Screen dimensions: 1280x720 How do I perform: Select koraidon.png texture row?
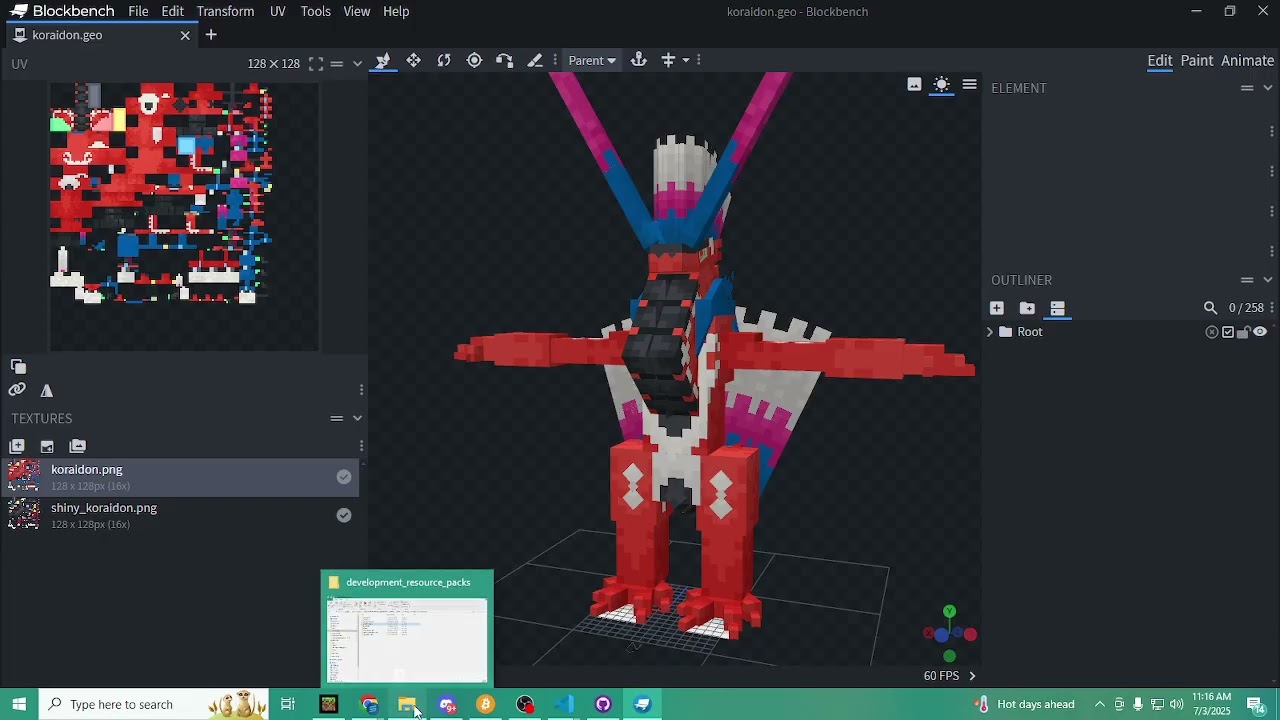coord(180,477)
